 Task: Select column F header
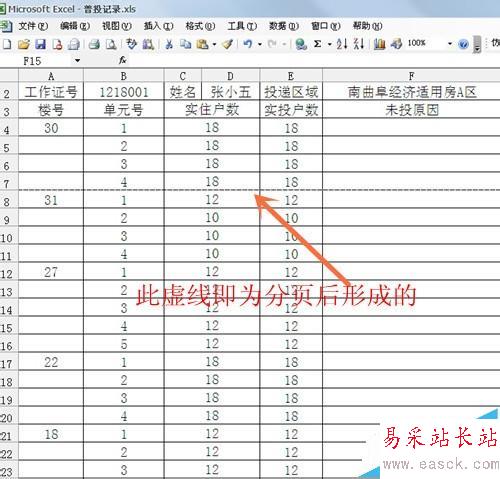[x=411, y=76]
